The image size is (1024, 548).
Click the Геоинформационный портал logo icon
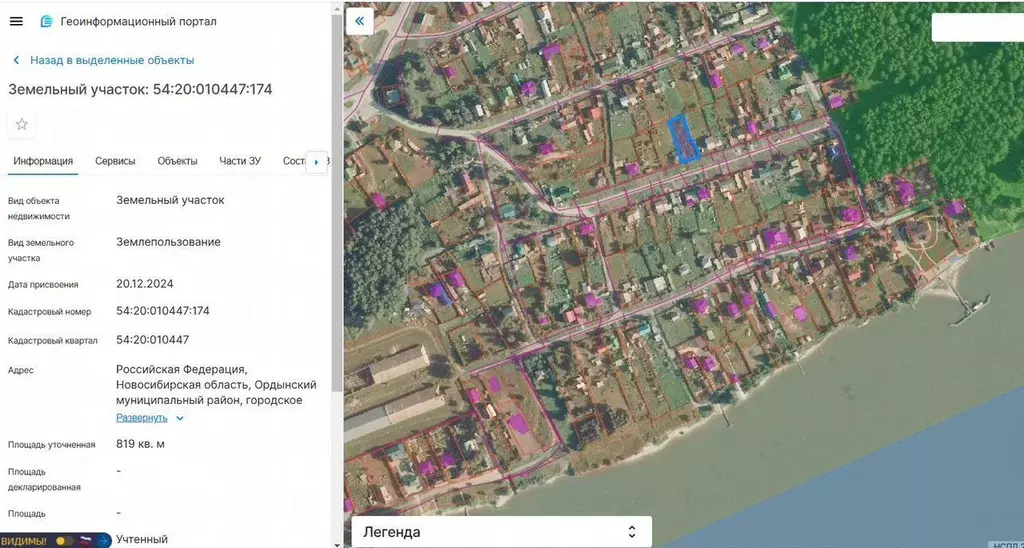click(46, 21)
